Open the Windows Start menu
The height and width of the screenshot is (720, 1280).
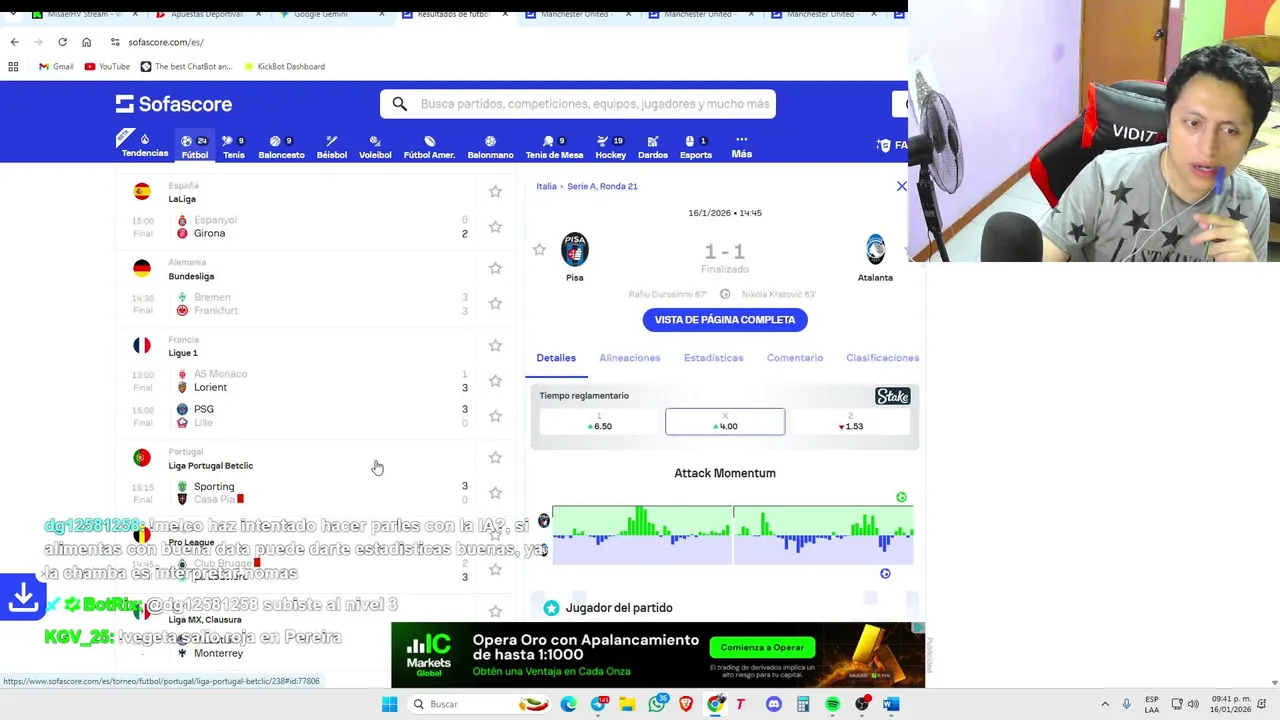point(389,704)
